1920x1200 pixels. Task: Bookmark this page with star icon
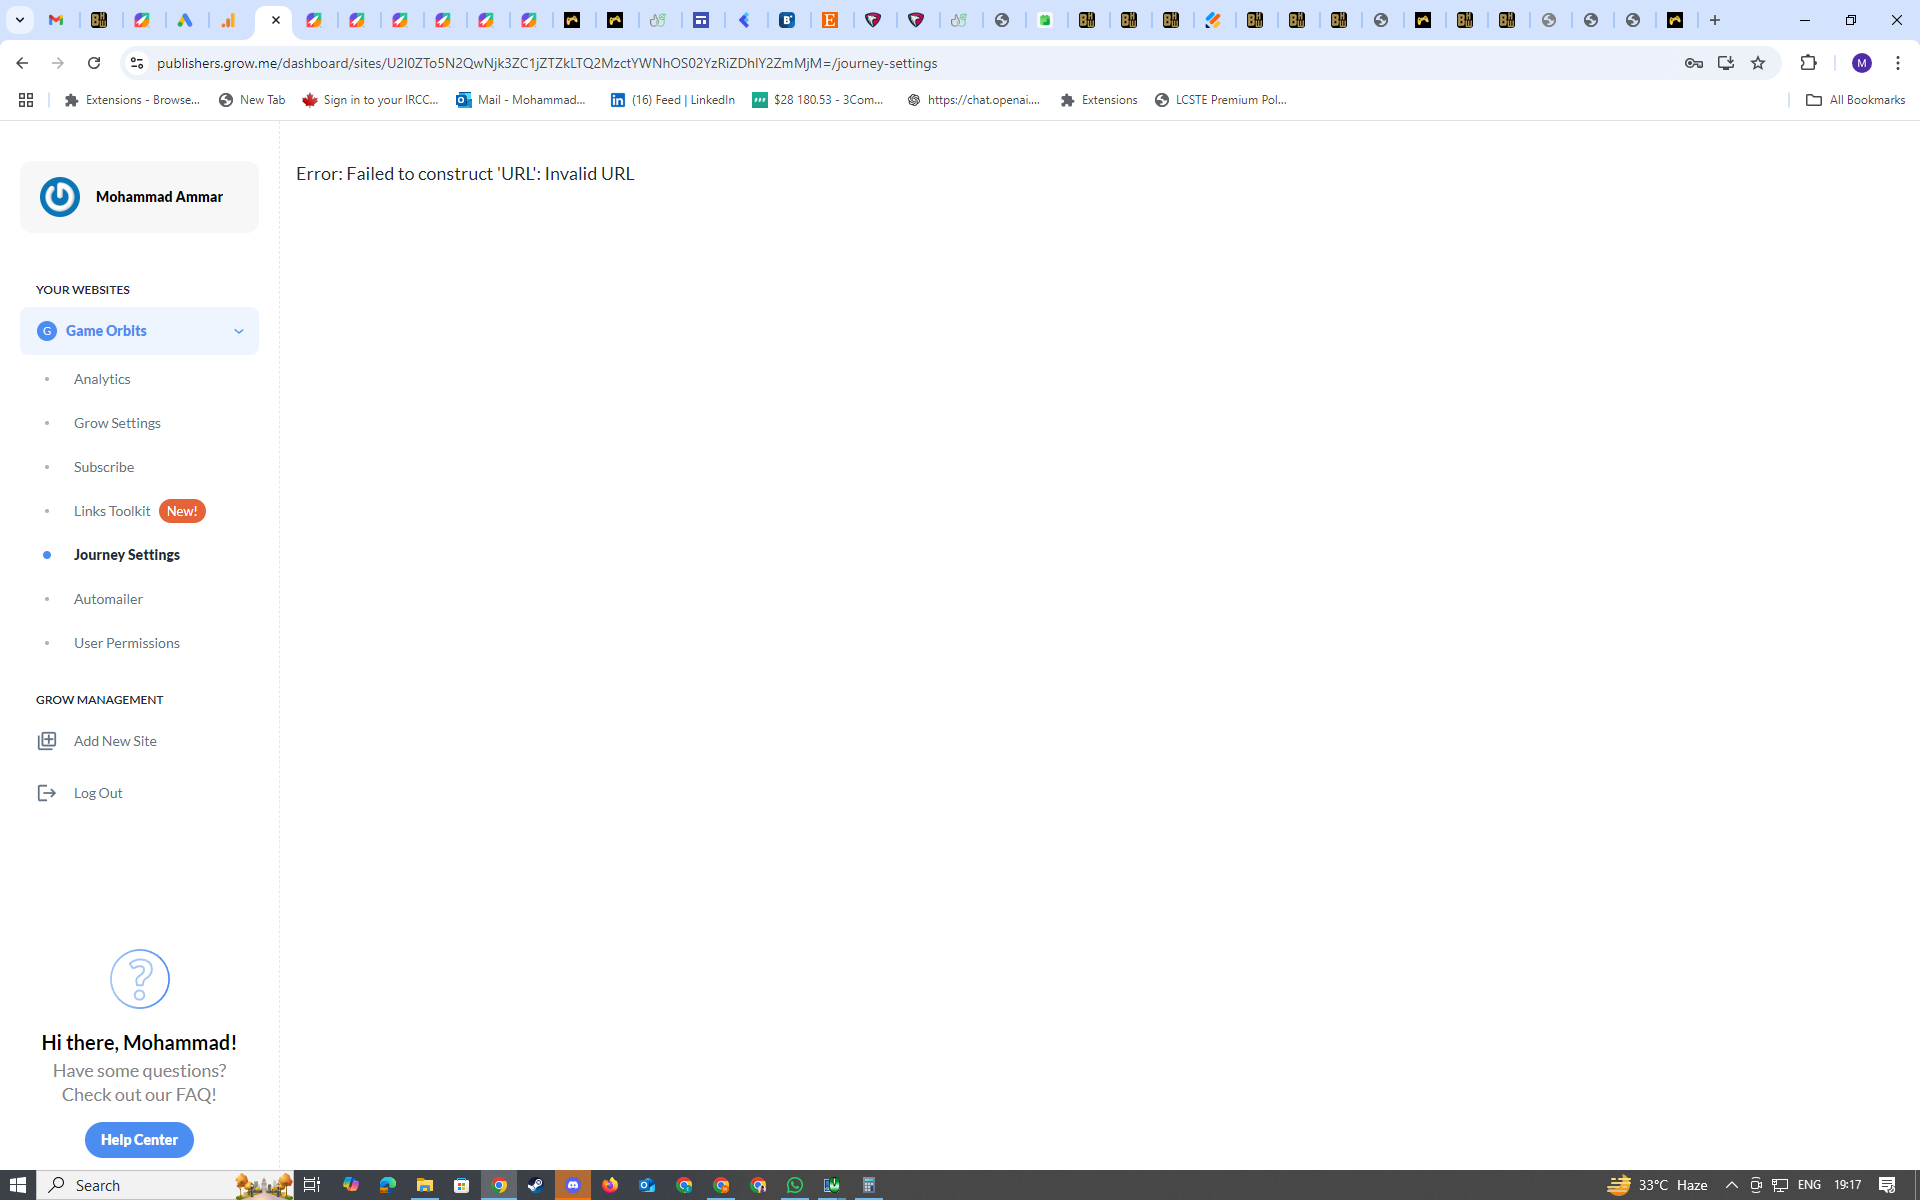[1758, 63]
